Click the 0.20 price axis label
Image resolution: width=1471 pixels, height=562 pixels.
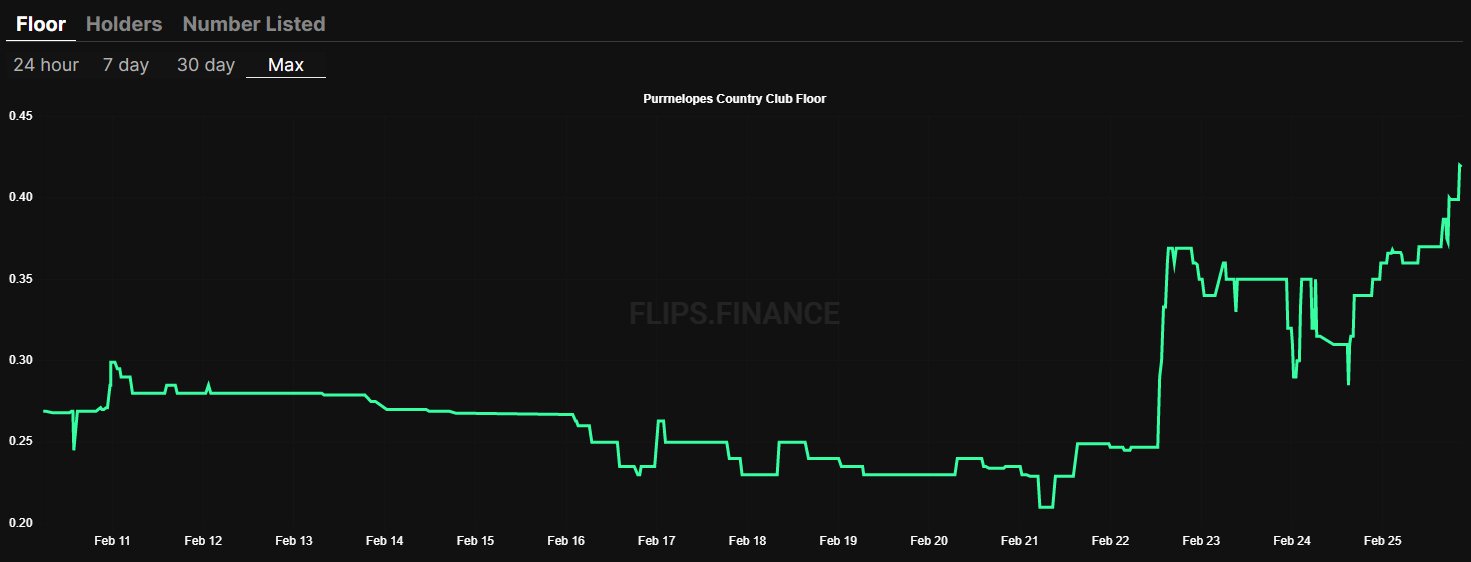(20, 523)
